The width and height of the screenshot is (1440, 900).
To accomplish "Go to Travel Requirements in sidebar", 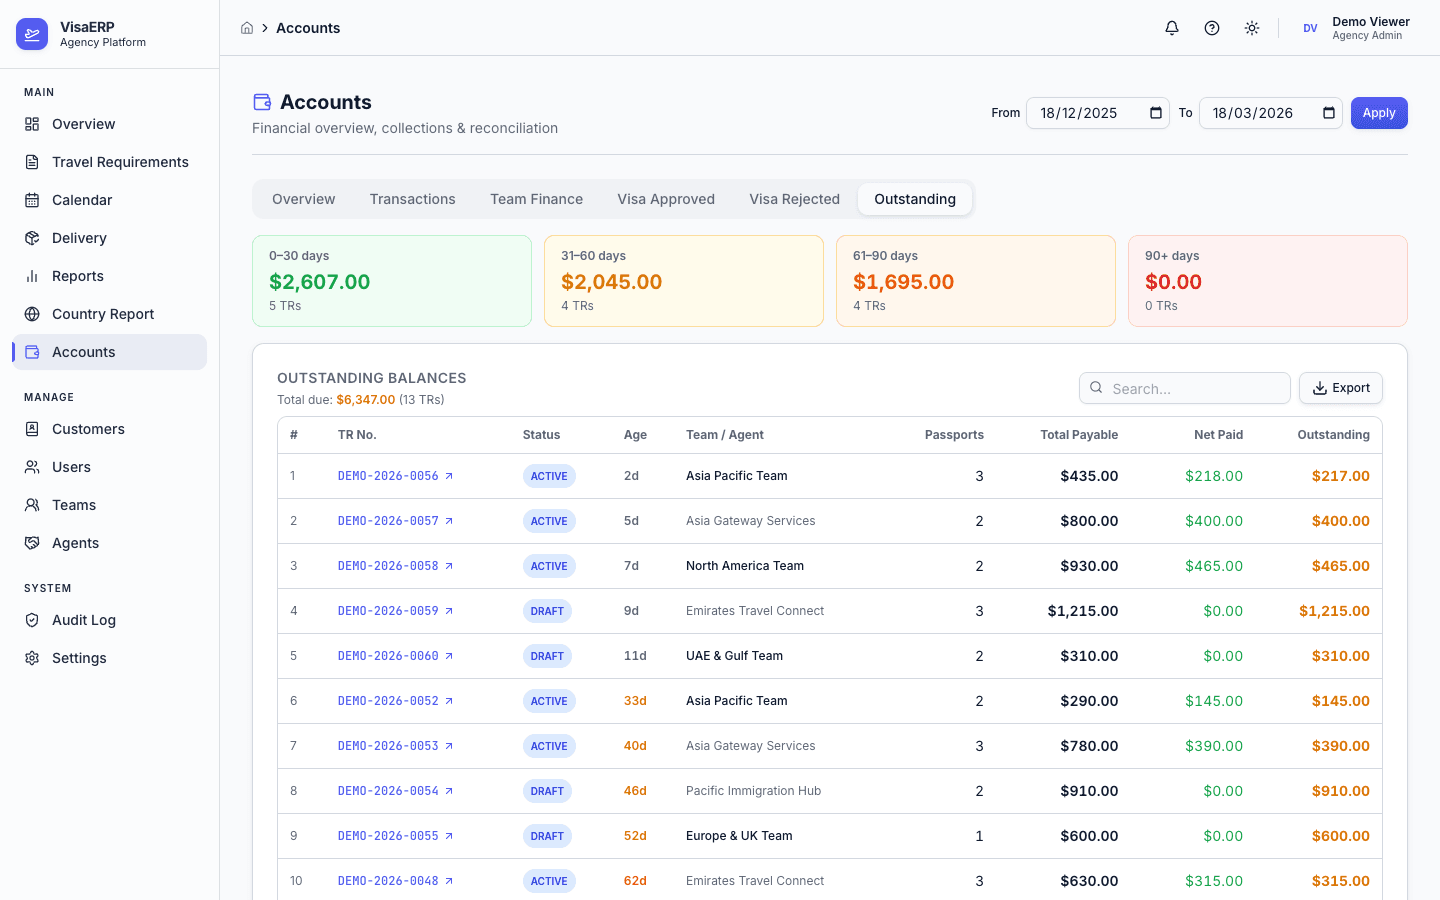I will 120,162.
